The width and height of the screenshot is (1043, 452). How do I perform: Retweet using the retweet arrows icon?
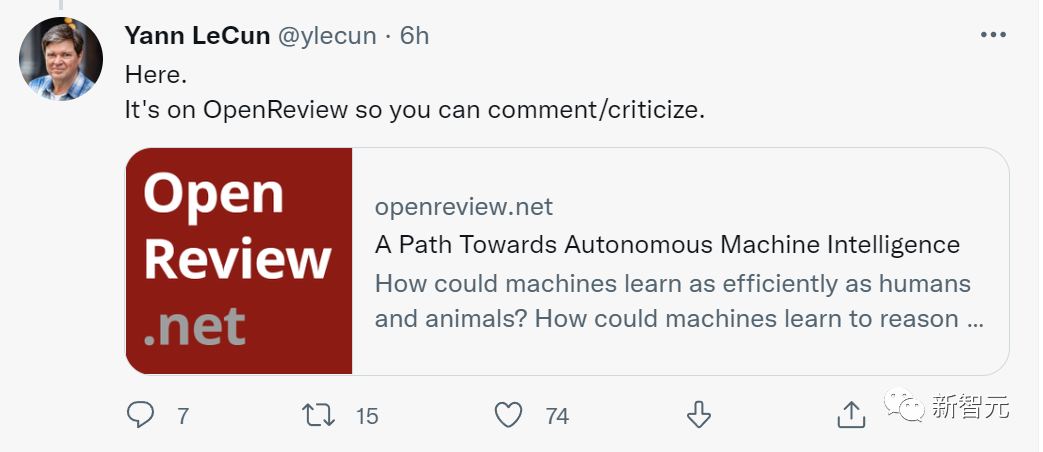click(x=318, y=415)
